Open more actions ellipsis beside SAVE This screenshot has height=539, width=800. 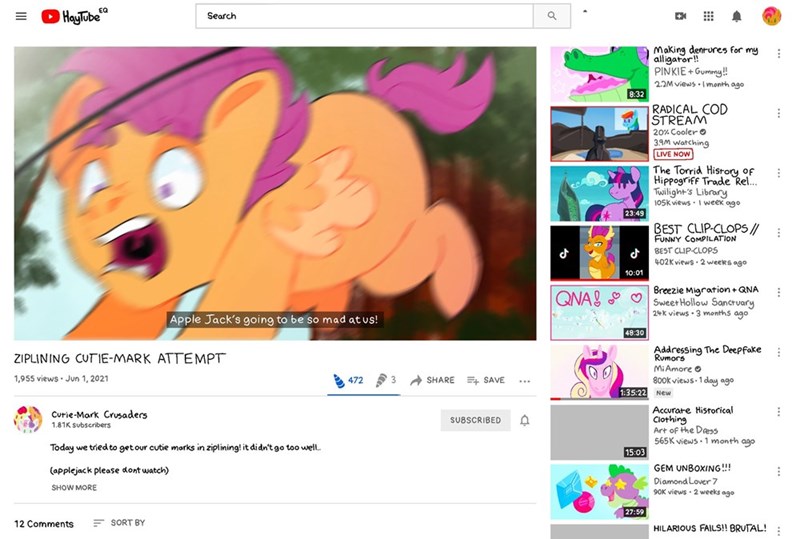coord(525,381)
